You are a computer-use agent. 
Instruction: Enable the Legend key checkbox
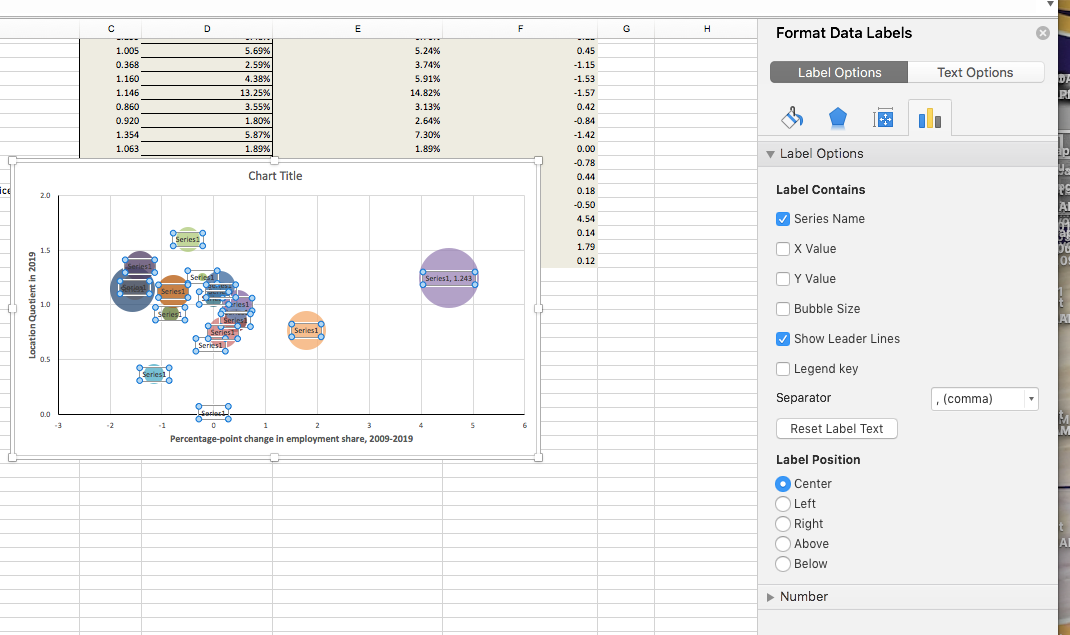(782, 368)
